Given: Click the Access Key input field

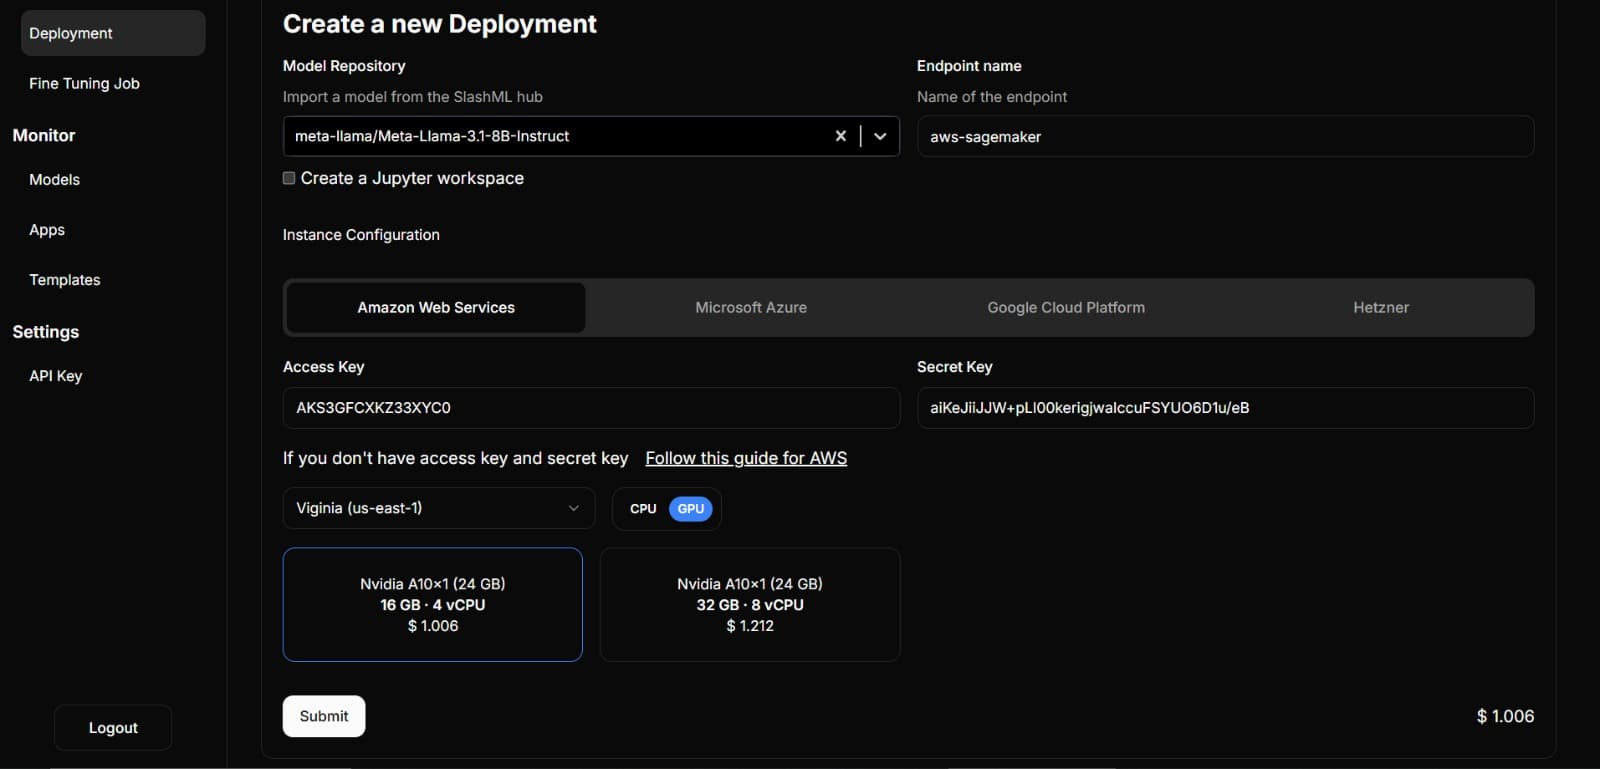Looking at the screenshot, I should [591, 408].
